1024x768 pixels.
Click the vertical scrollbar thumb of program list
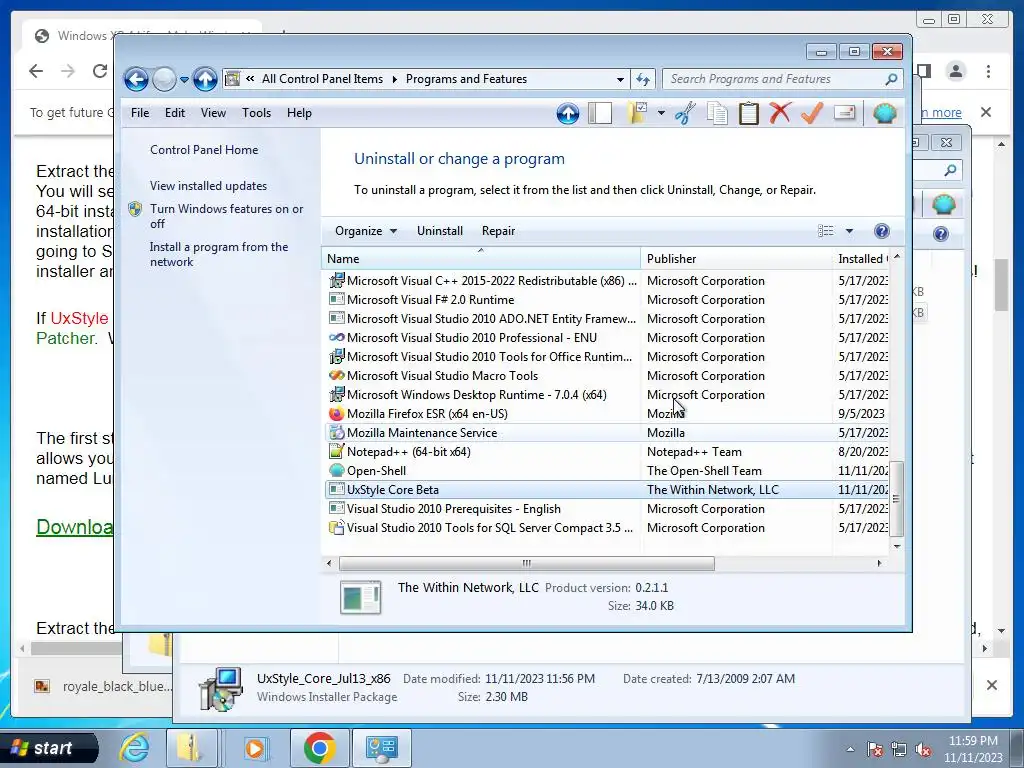[x=897, y=499]
